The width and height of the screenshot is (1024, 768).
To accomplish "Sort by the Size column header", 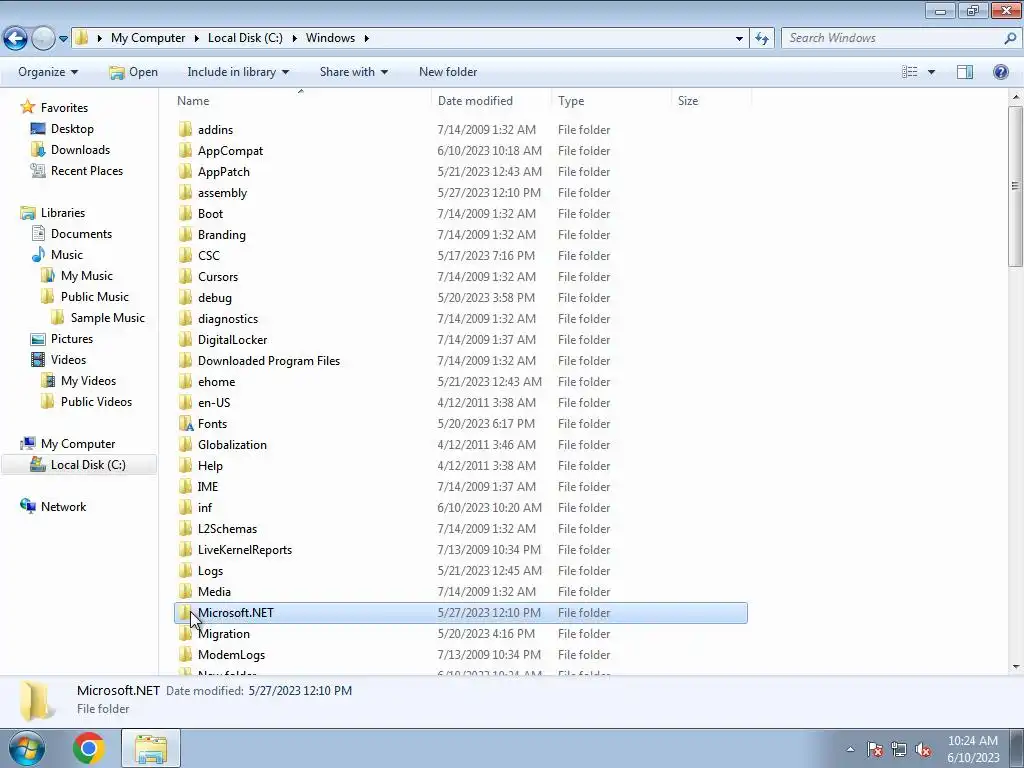I will (688, 101).
